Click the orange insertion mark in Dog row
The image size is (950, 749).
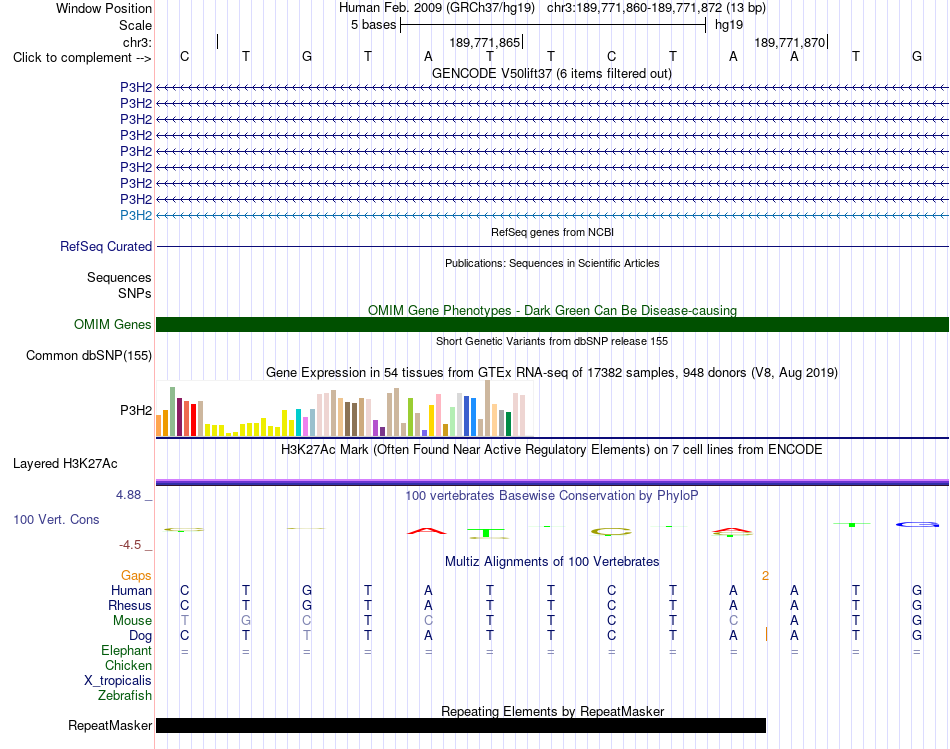pos(766,634)
